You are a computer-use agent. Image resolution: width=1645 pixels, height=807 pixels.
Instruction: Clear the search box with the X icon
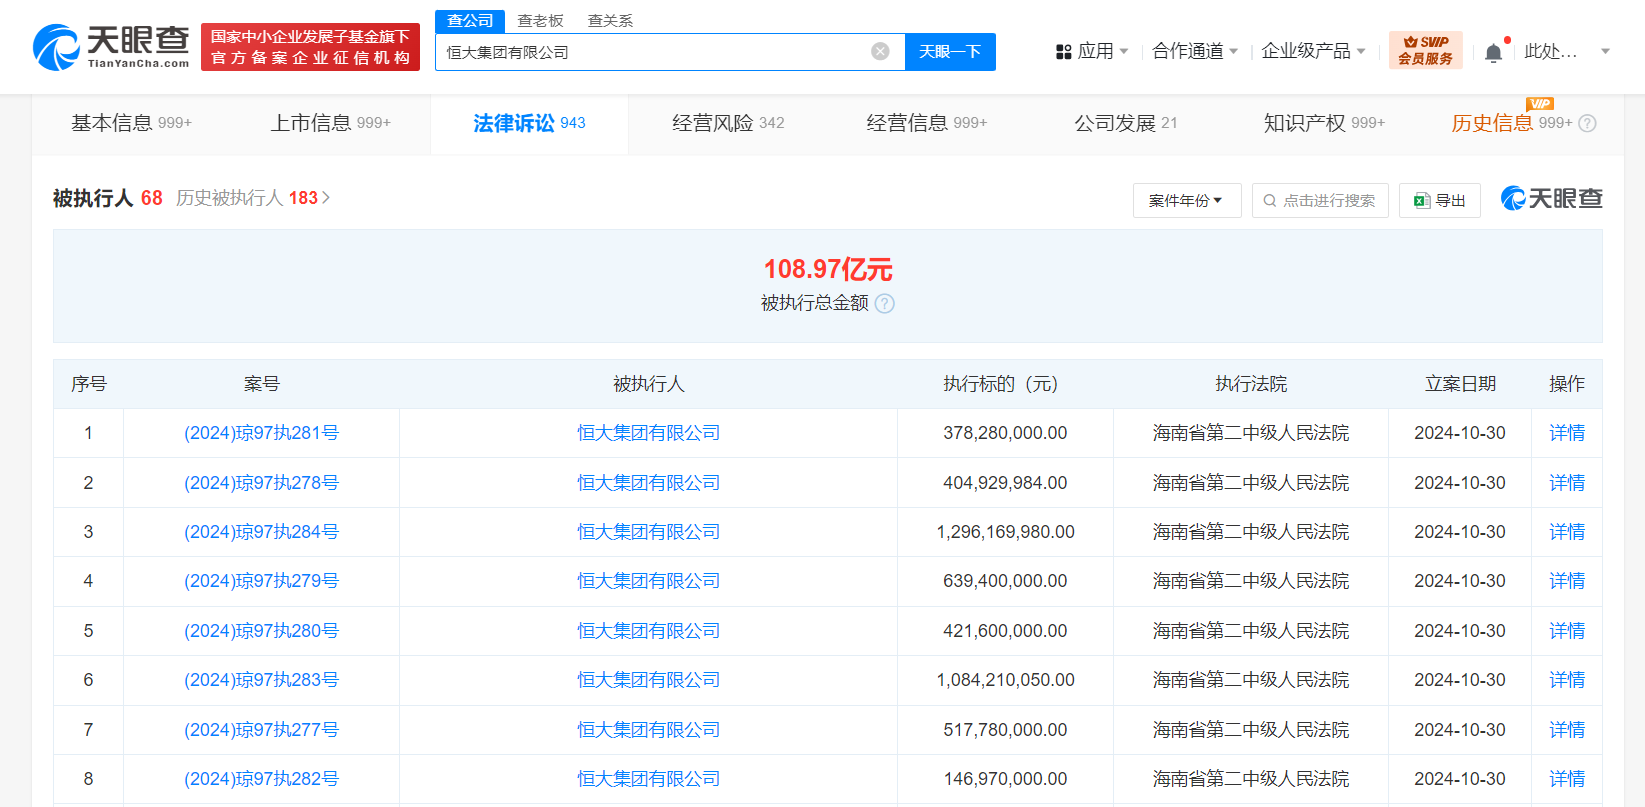(x=880, y=52)
